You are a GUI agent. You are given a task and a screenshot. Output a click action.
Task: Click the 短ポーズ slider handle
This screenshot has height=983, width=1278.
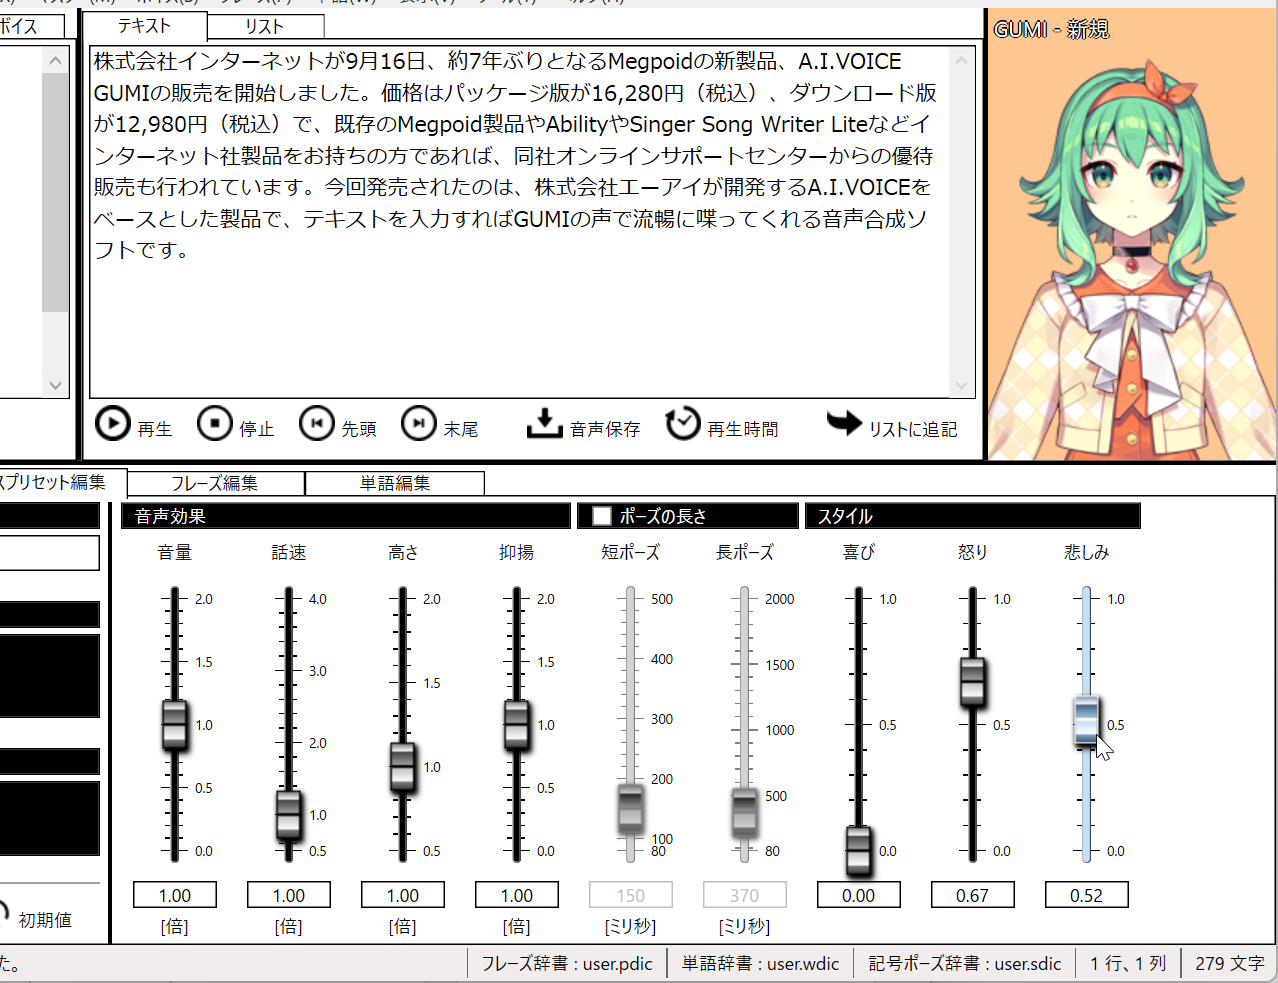[631, 809]
